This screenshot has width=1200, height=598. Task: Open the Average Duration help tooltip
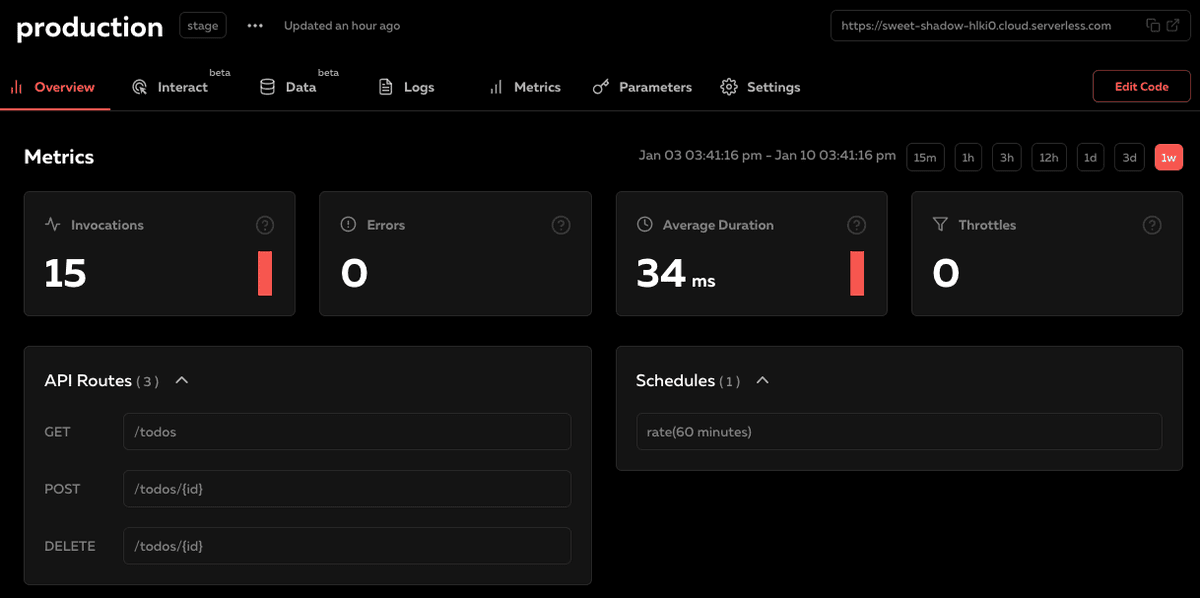pos(856,225)
